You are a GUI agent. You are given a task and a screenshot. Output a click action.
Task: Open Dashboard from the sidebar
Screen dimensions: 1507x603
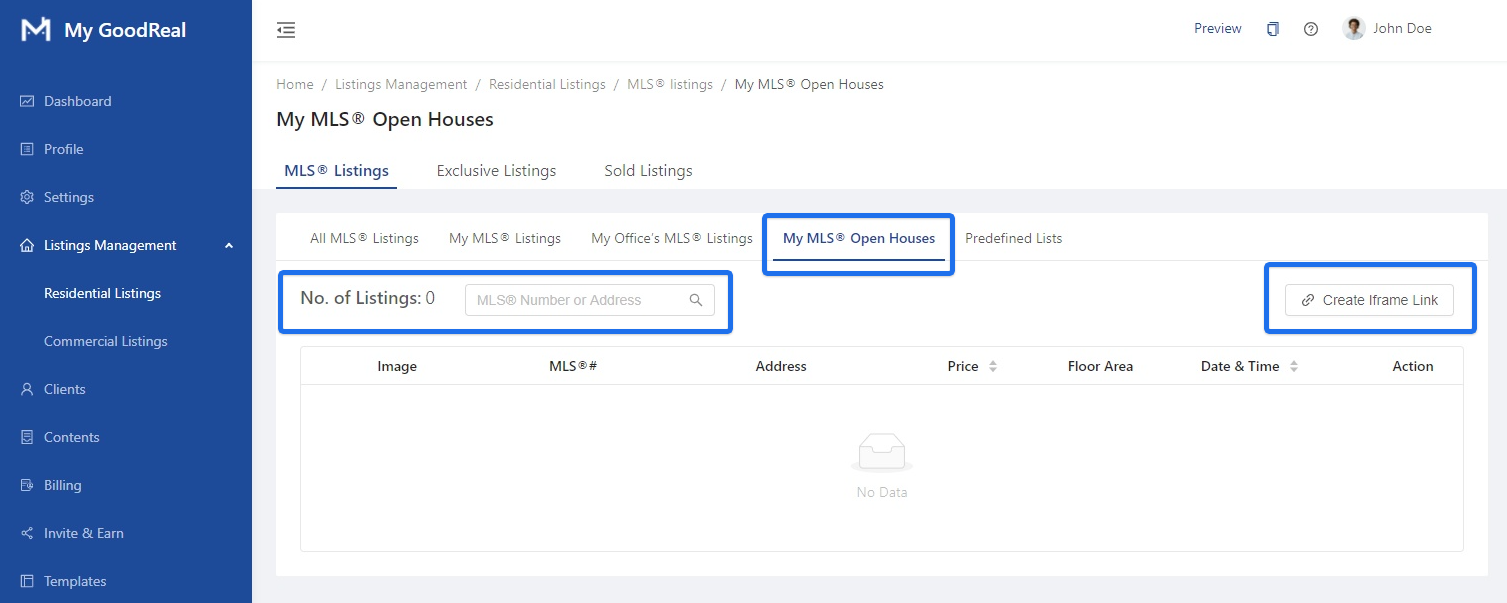coord(77,101)
